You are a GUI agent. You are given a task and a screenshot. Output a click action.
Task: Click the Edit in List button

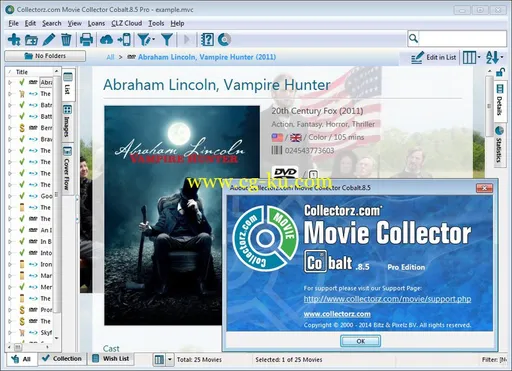(x=434, y=58)
